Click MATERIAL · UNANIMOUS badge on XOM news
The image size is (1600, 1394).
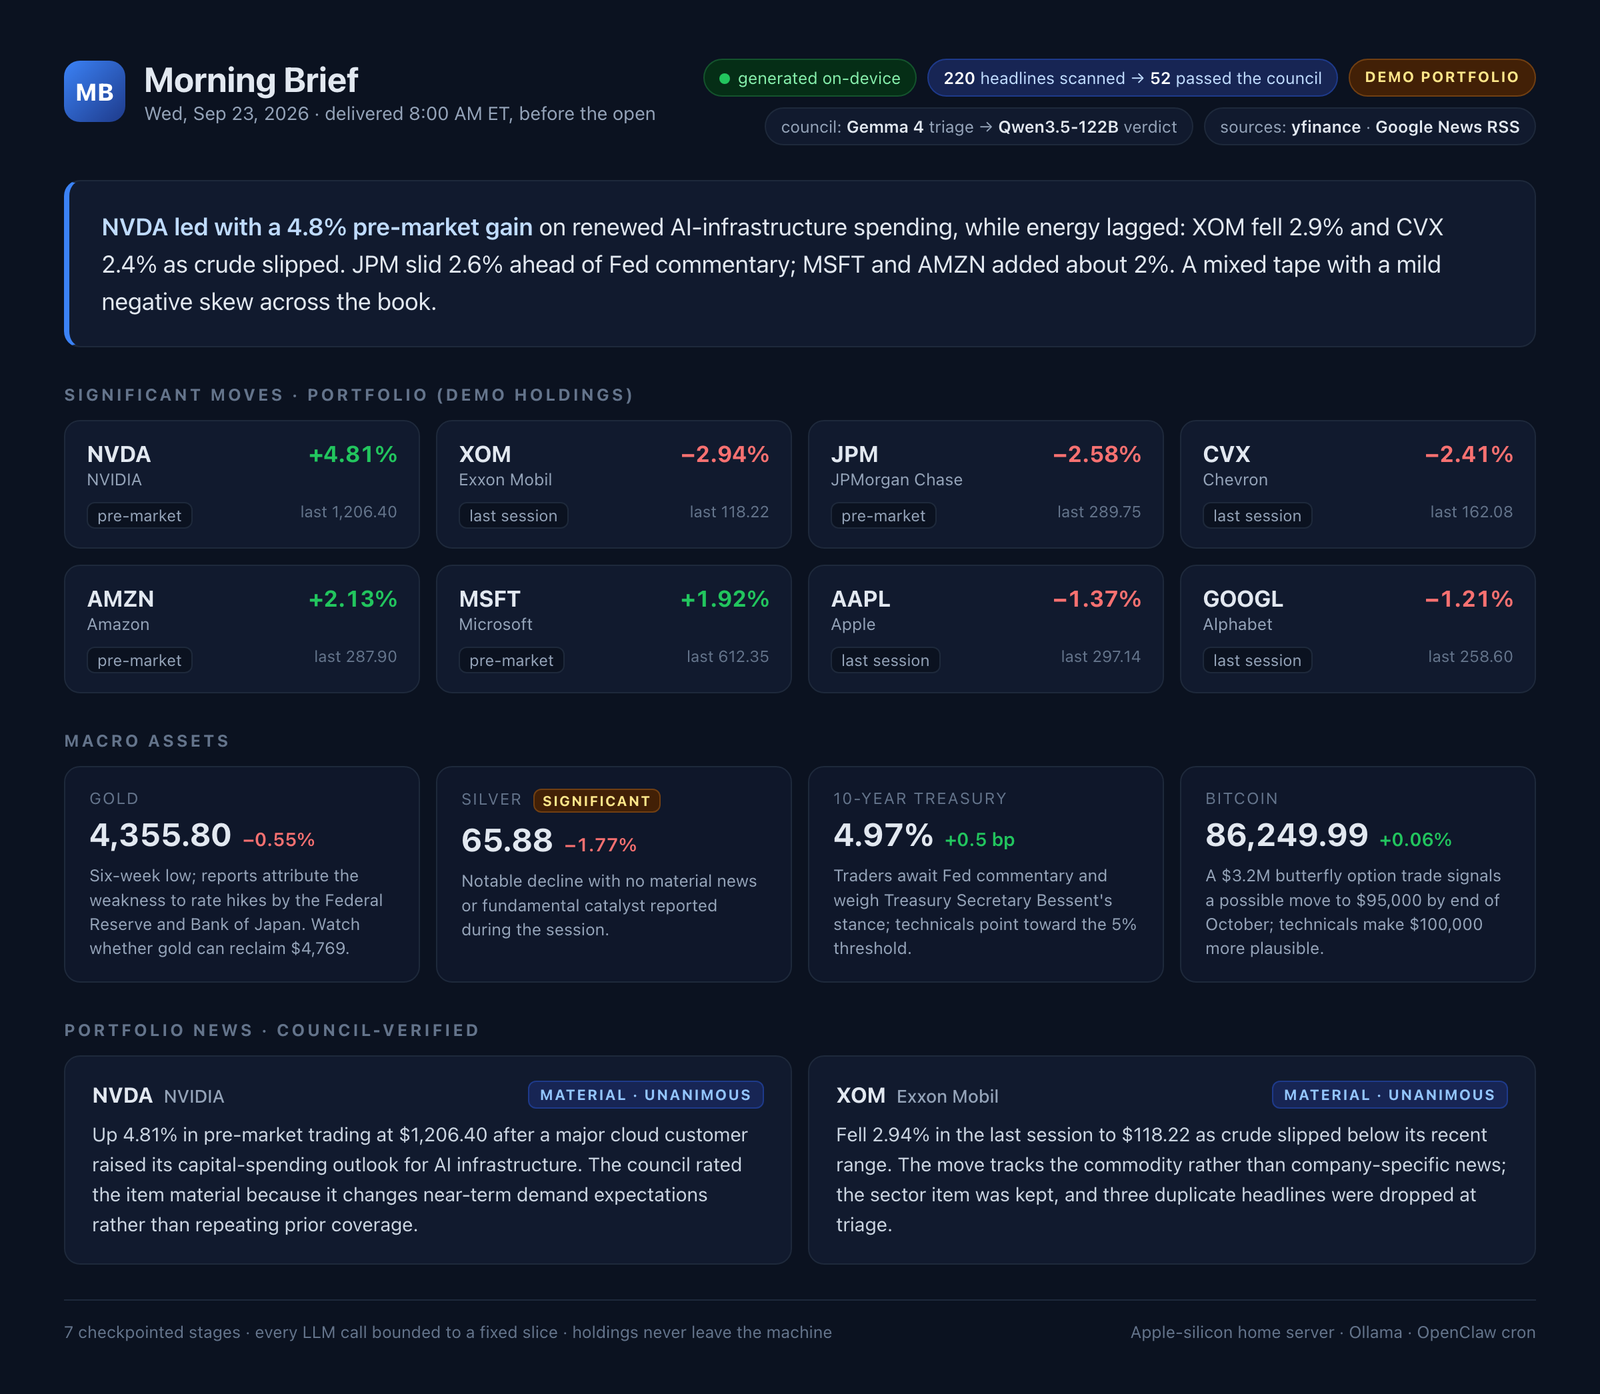click(1389, 1095)
